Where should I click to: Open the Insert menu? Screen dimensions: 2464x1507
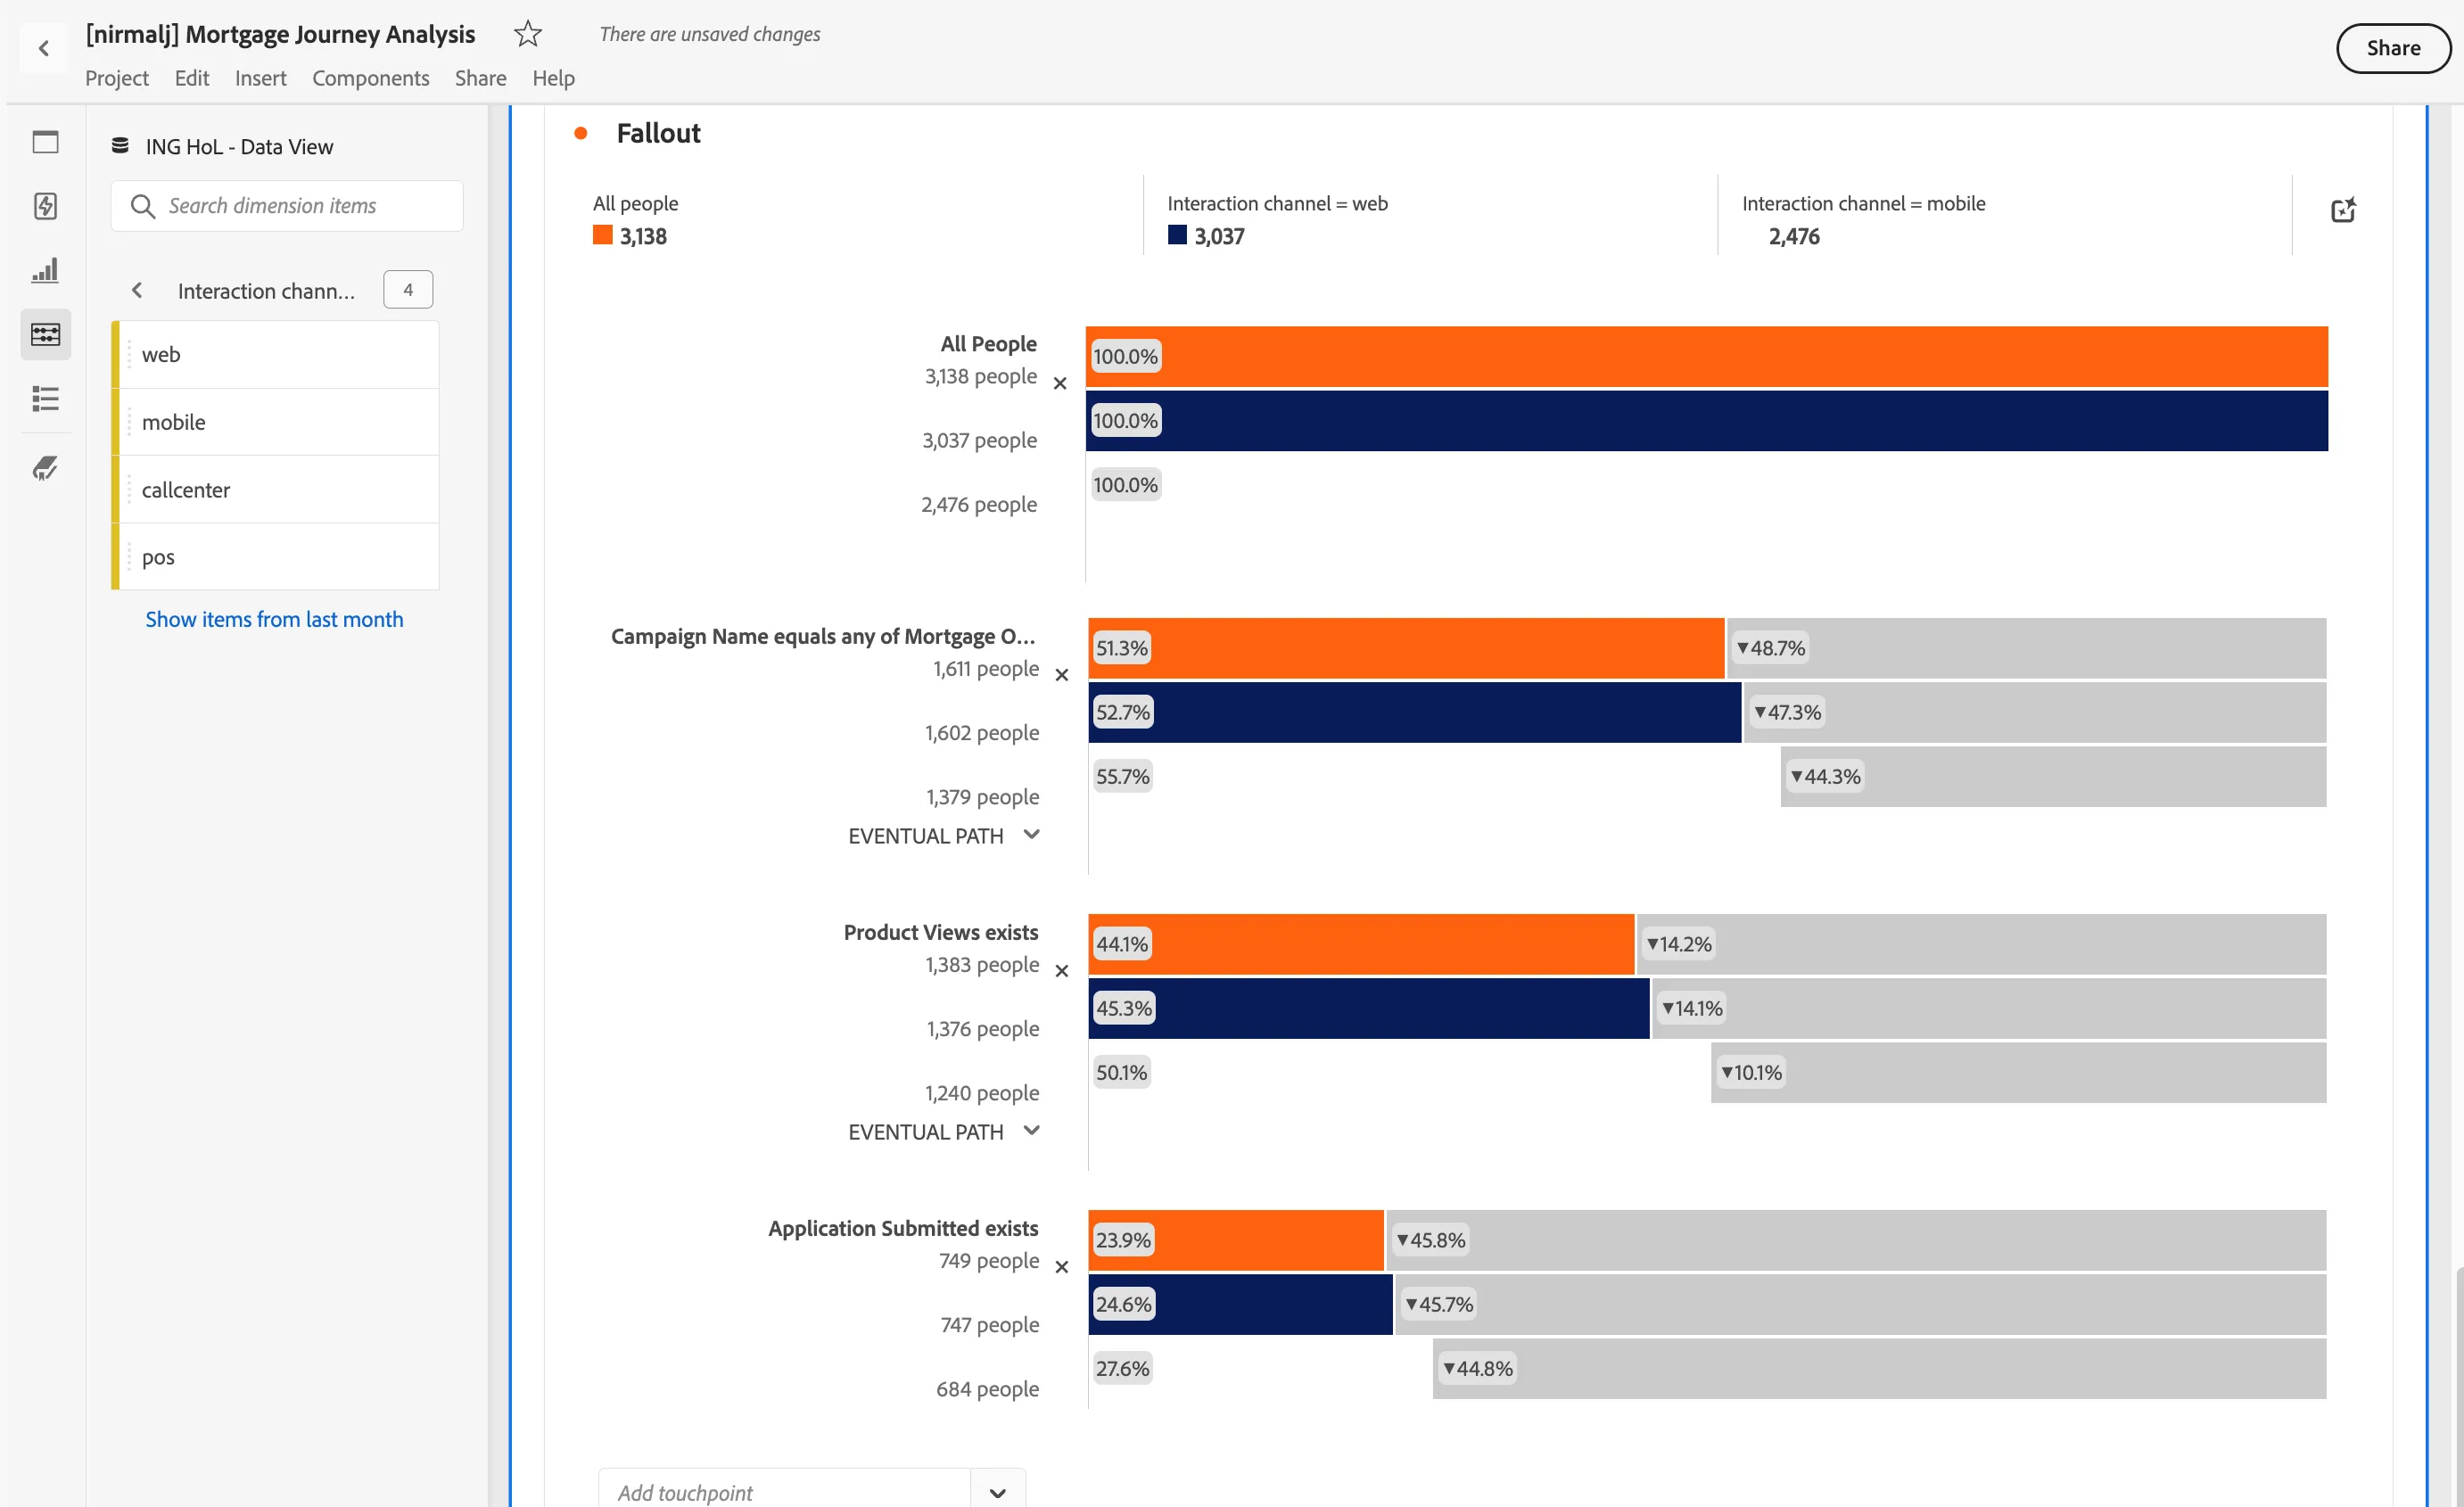click(260, 78)
